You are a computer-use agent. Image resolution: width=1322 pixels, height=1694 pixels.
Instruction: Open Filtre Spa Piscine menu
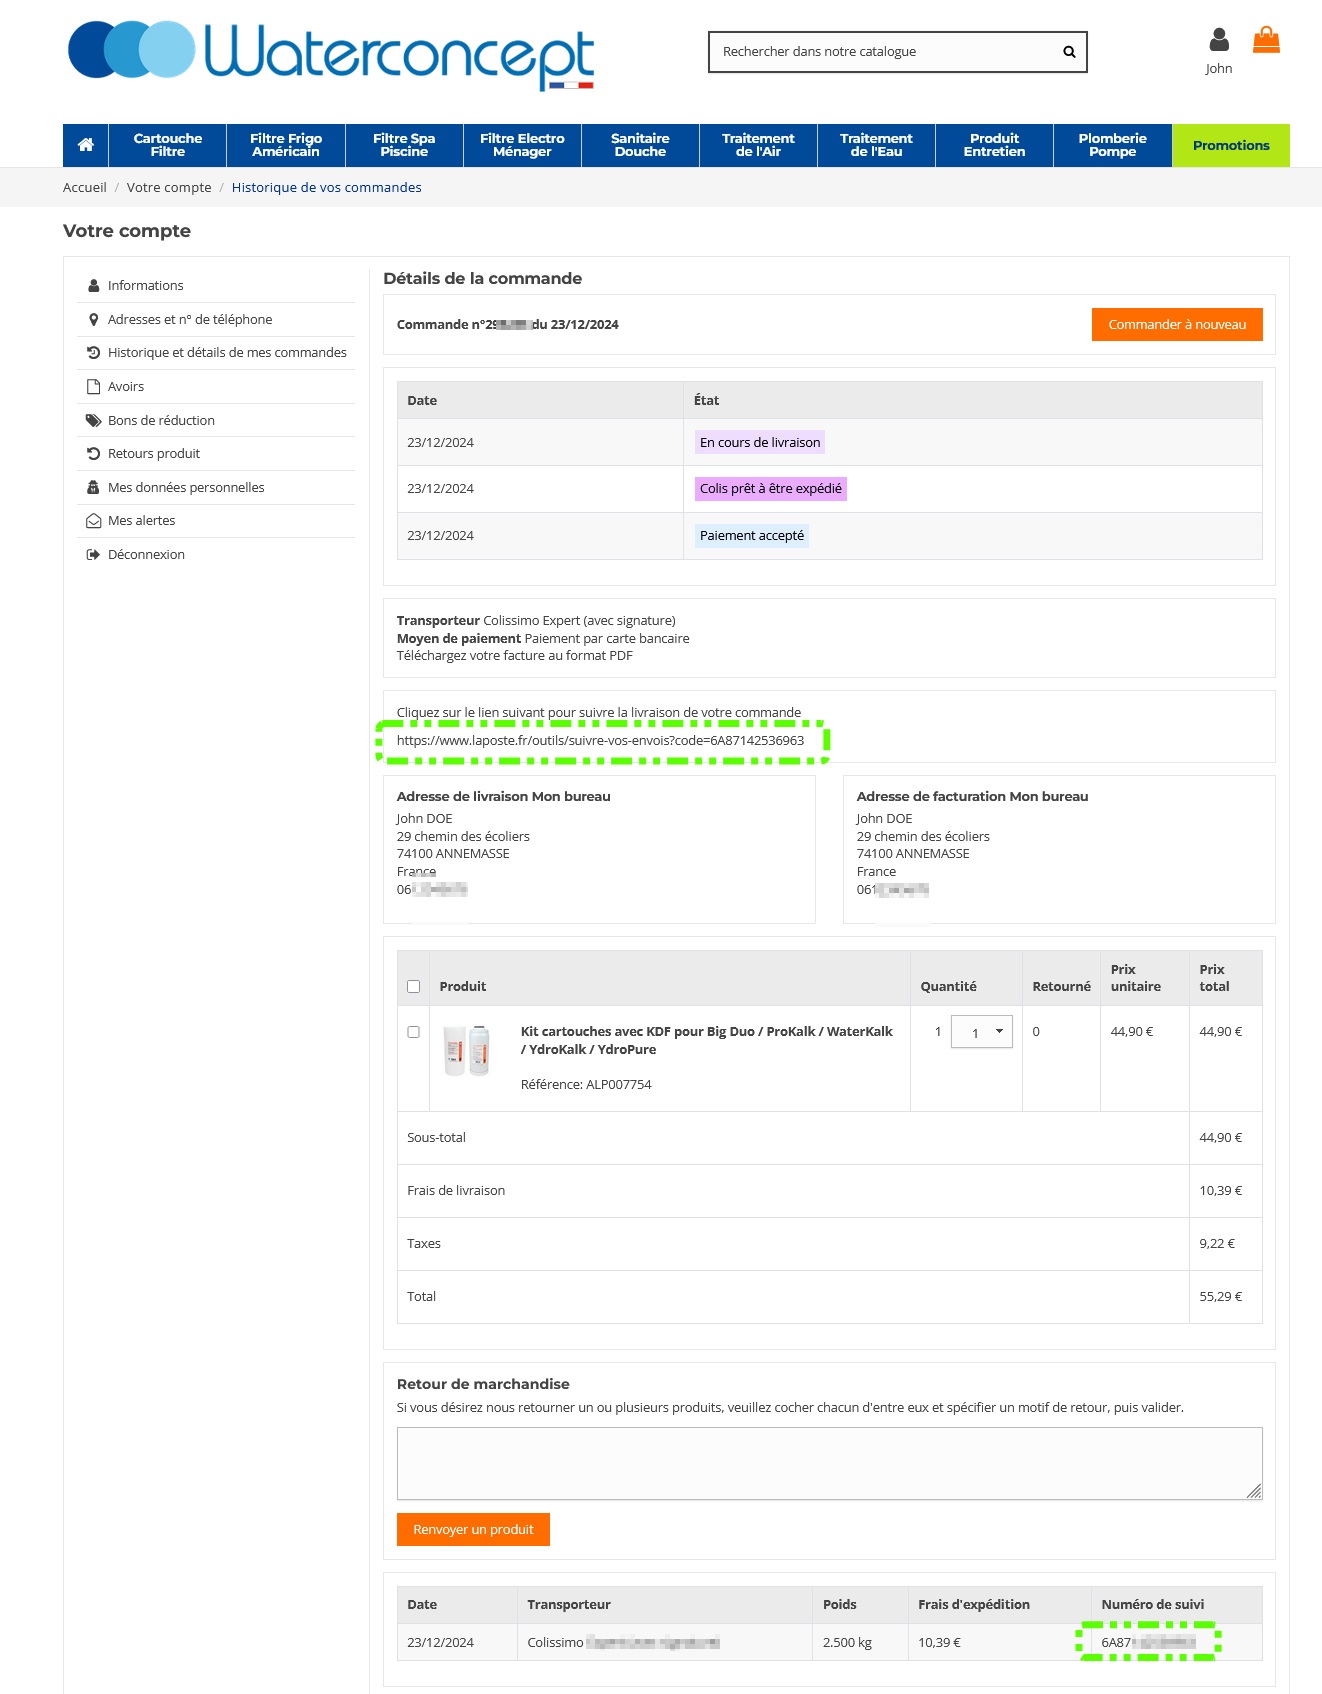coord(404,146)
